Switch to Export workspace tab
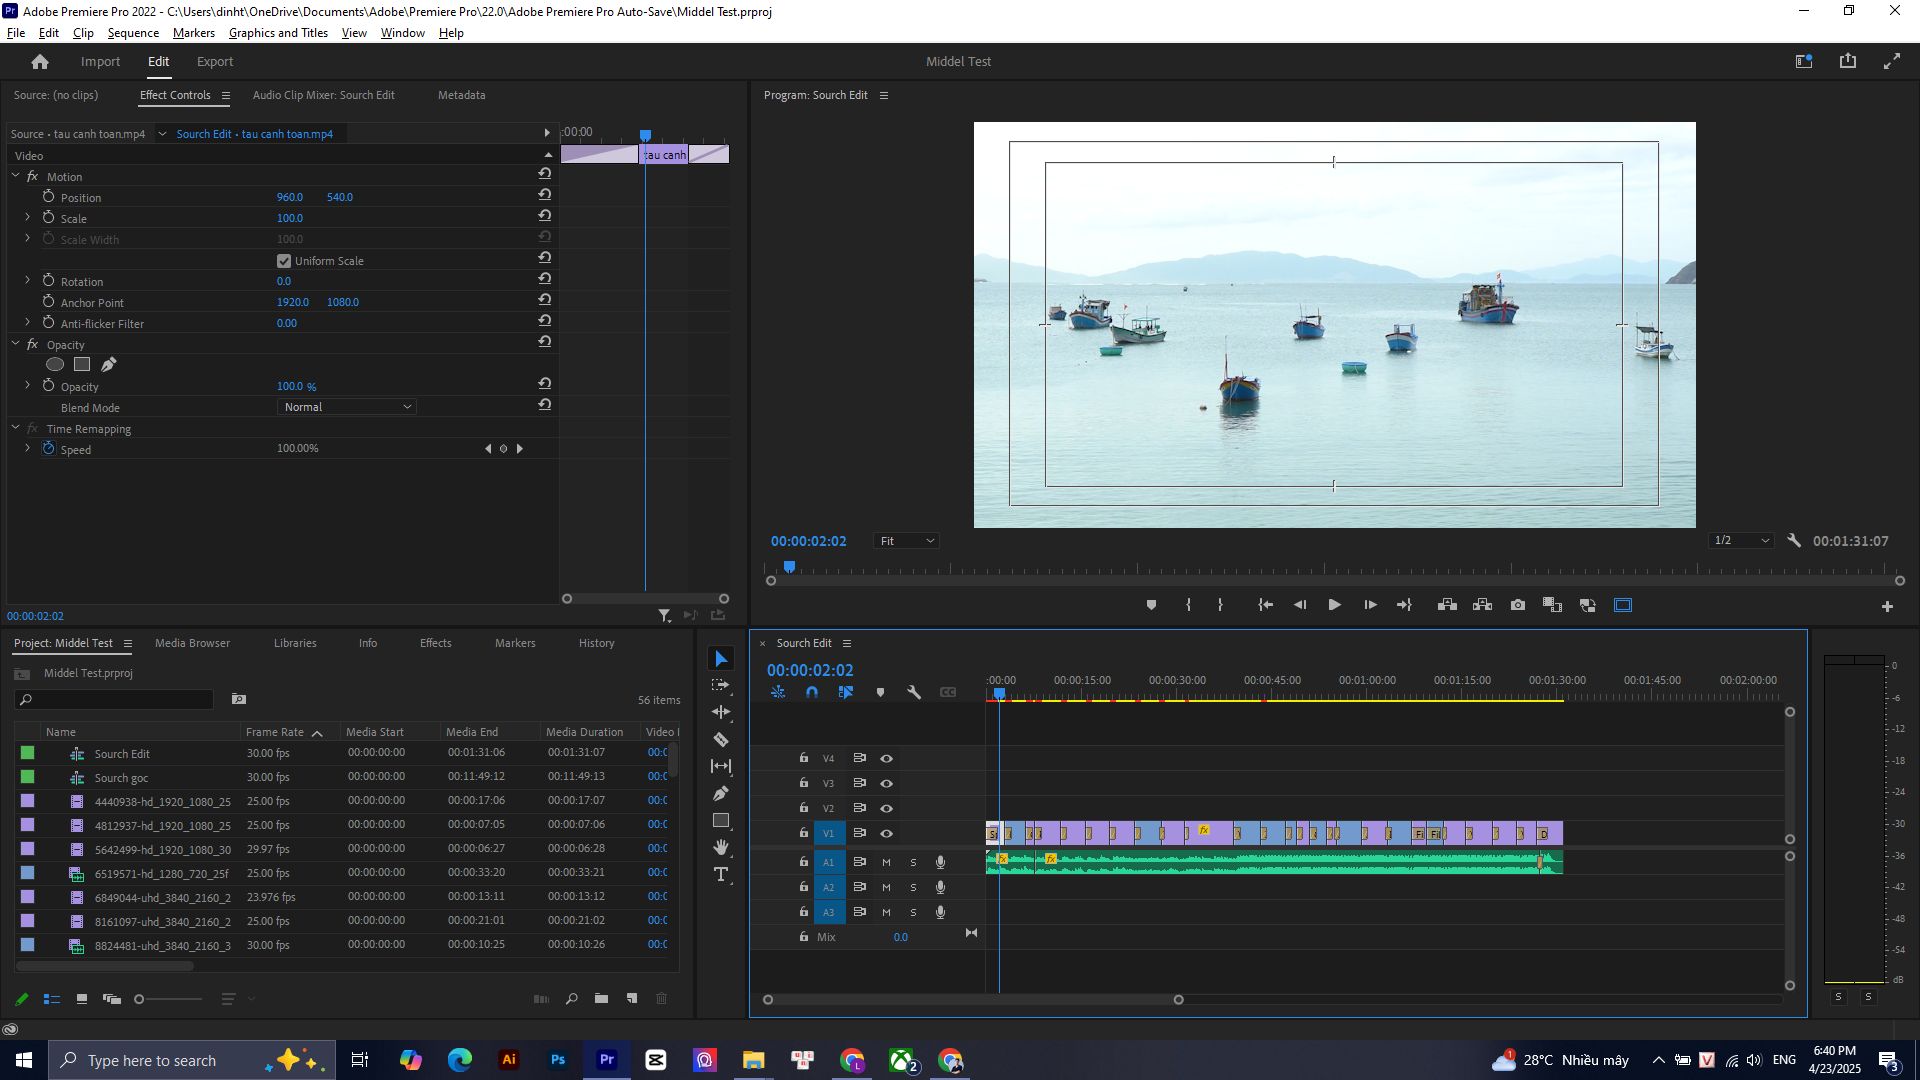 [215, 62]
